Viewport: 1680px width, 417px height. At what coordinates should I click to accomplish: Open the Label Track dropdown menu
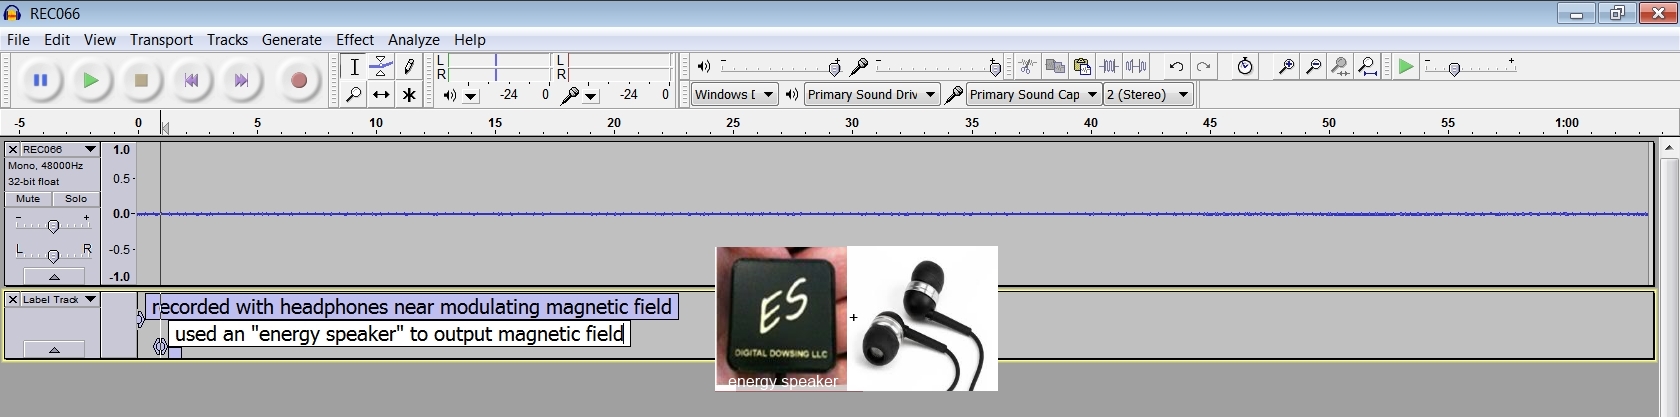[x=90, y=299]
